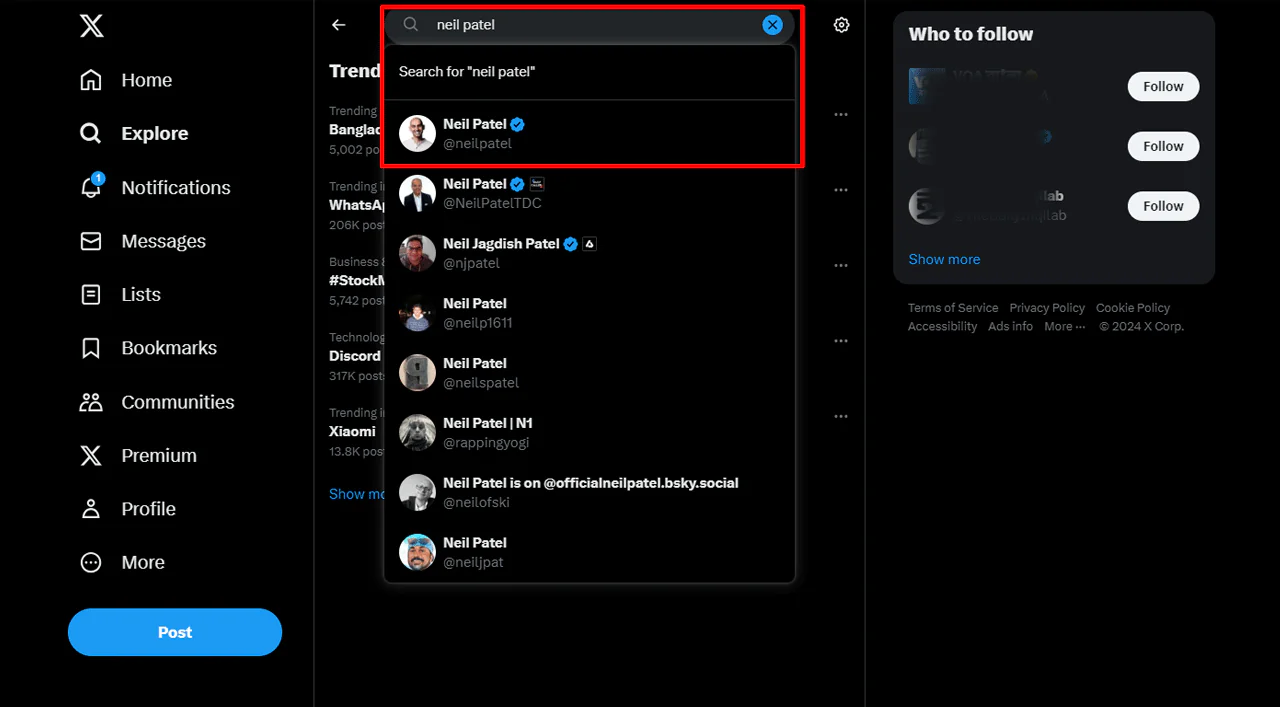The image size is (1280, 707).
Task: Open Bookmarks from sidebar
Action: 148,348
